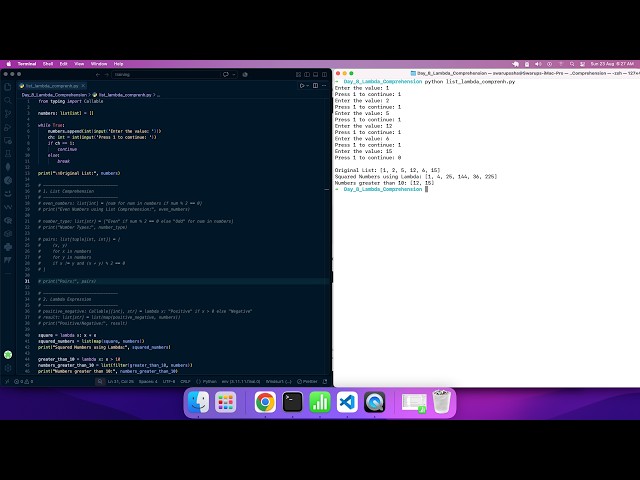Image resolution: width=640 pixels, height=480 pixels.
Task: Open the notifications bell in the status bar
Action: pos(325,382)
